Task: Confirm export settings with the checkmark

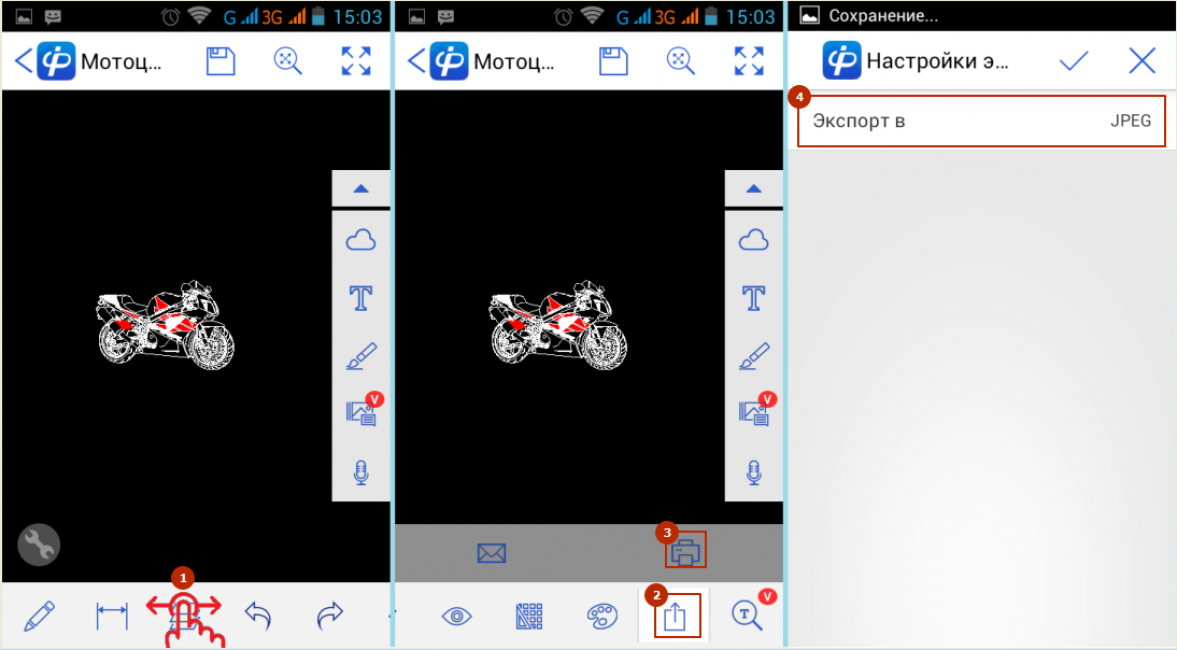Action: pyautogui.click(x=1074, y=61)
